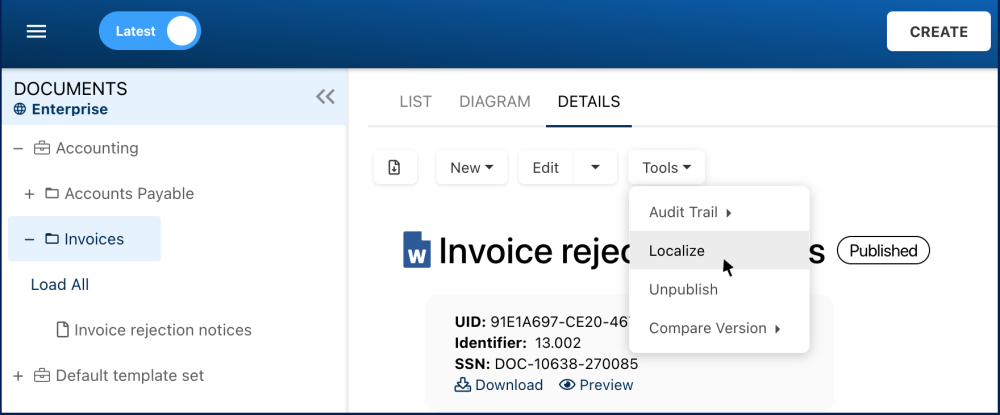The image size is (1000, 415).
Task: Switch to the LIST tab
Action: [416, 101]
